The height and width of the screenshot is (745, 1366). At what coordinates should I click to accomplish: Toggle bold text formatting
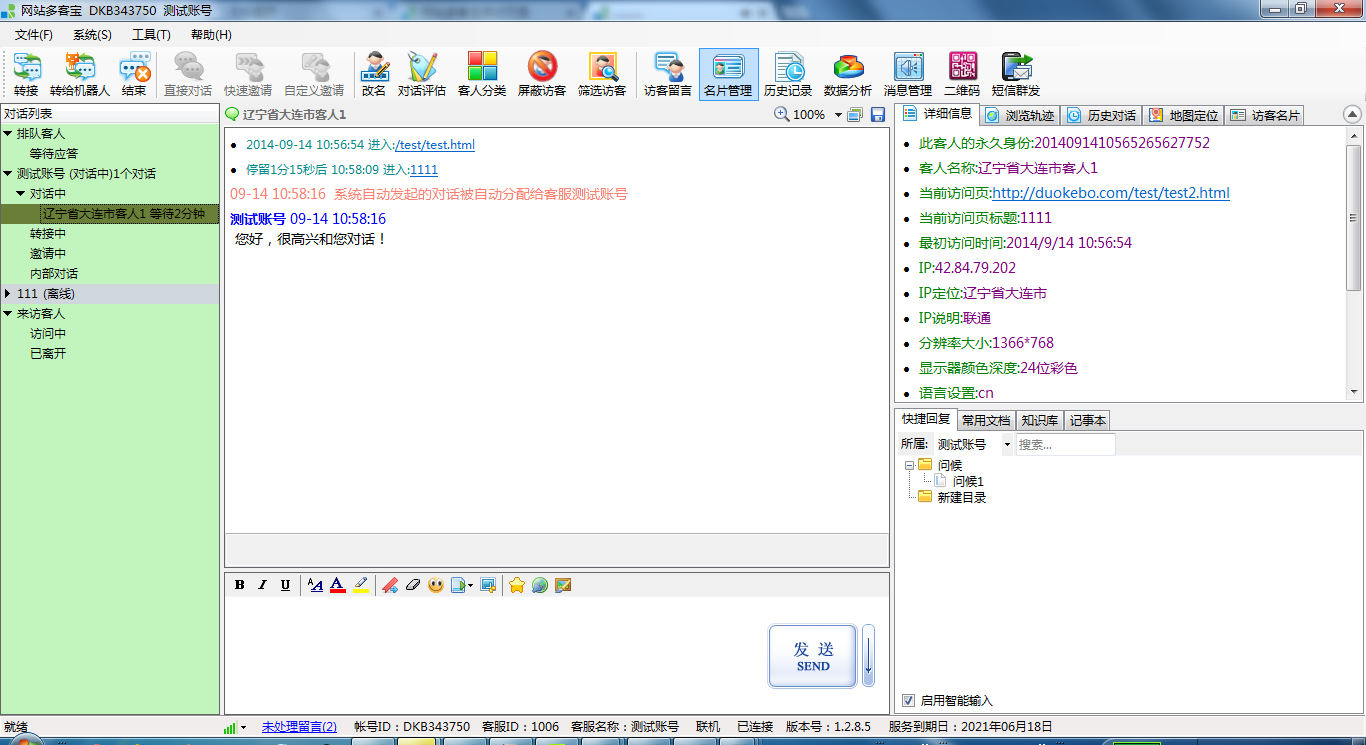(x=240, y=585)
